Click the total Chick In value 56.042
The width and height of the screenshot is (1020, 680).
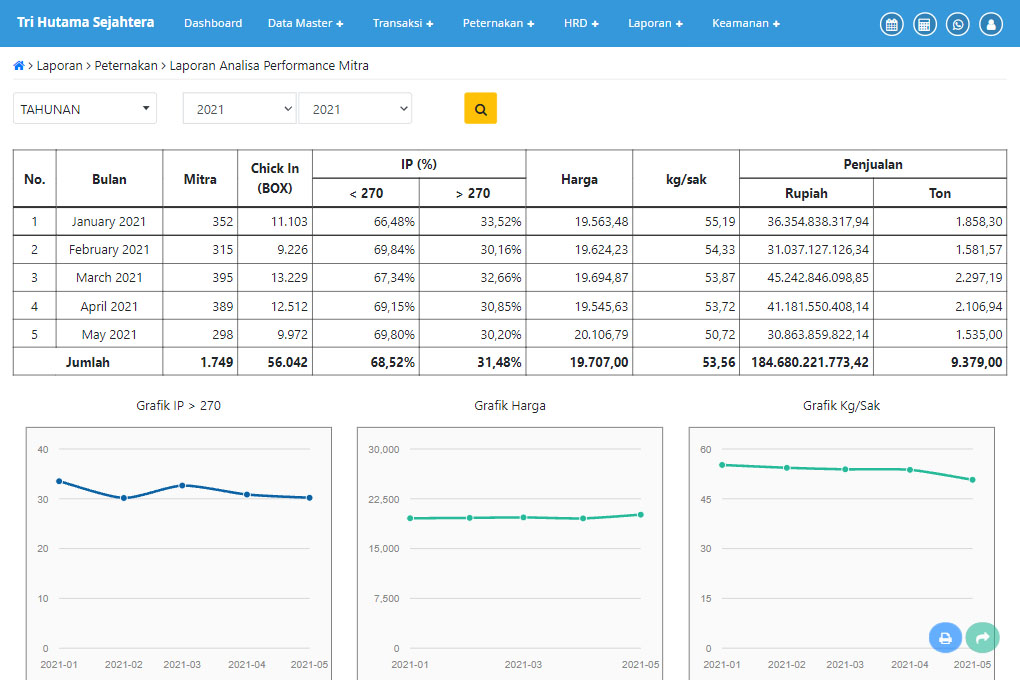pos(288,362)
